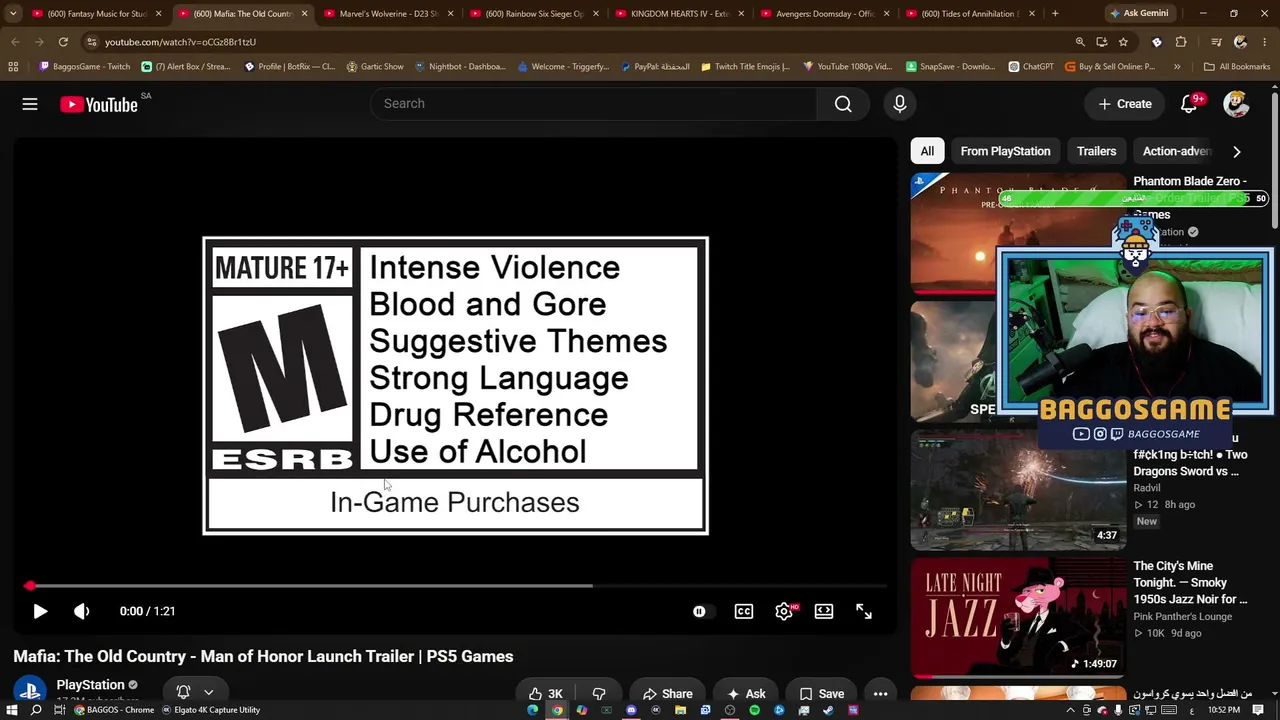Open the Late Night Jazz video thumbnail
This screenshot has width=1280, height=720.
1017,618
